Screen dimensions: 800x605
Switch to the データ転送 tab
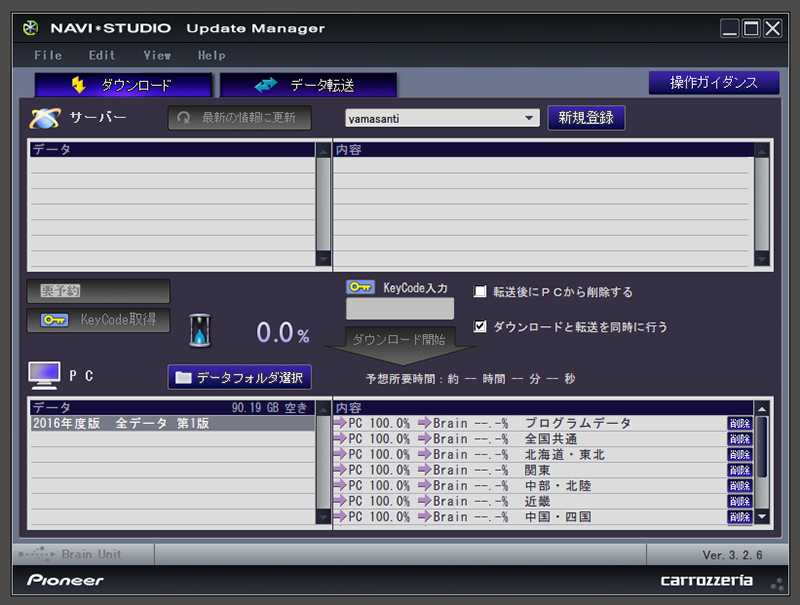point(308,85)
